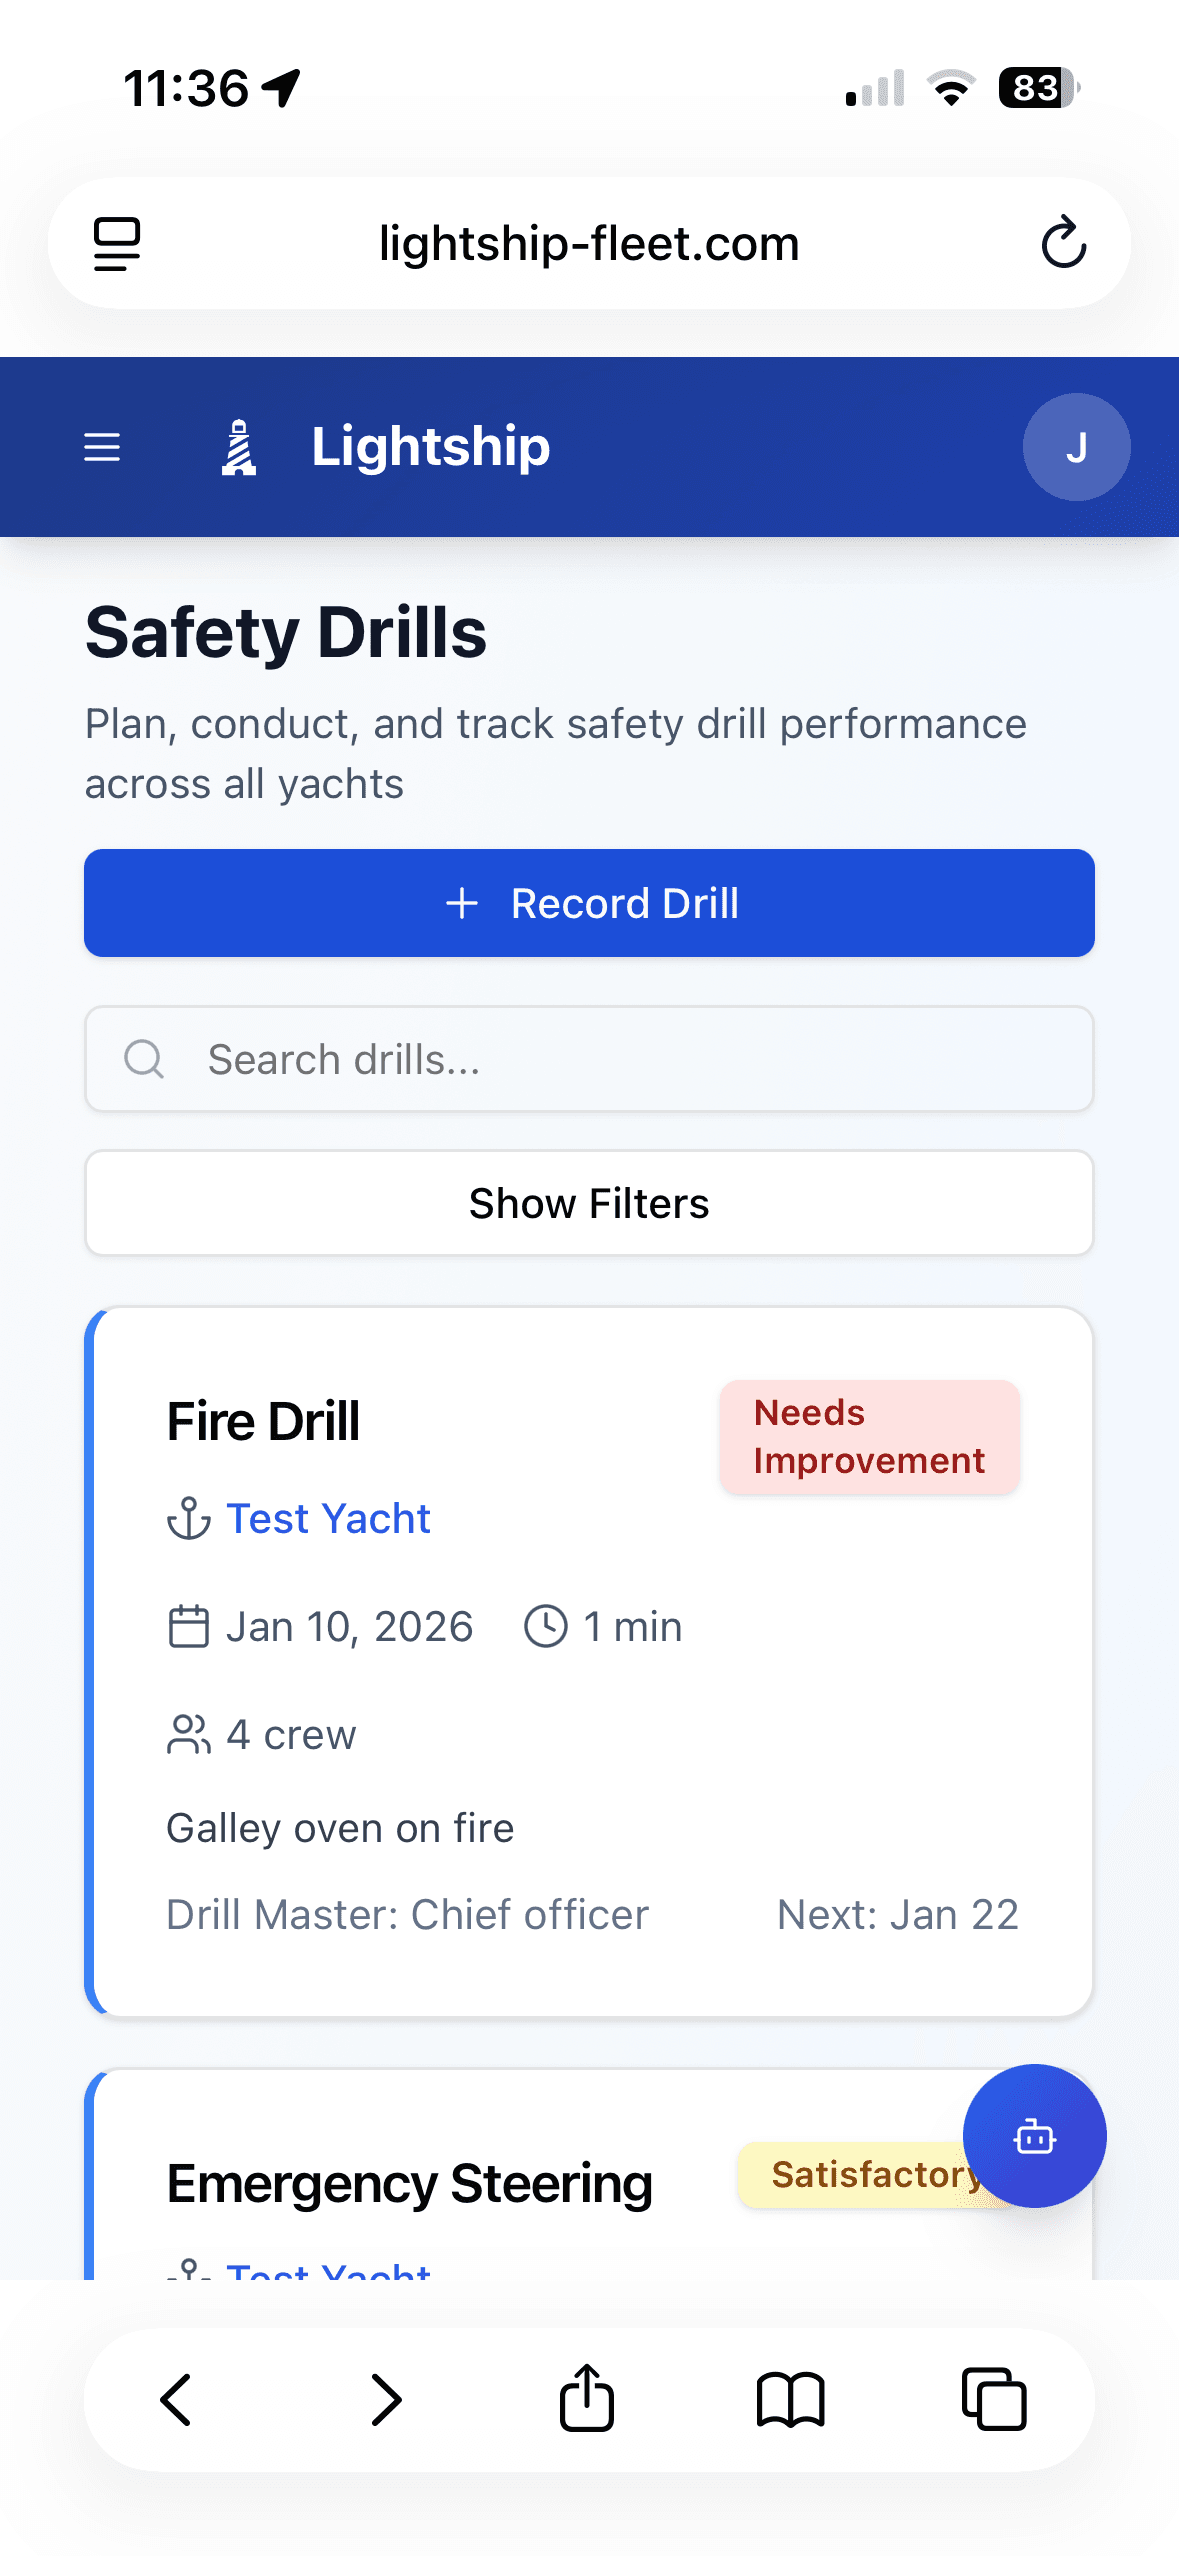Open the Test Yacht link in Fire Drill

[x=328, y=1518]
